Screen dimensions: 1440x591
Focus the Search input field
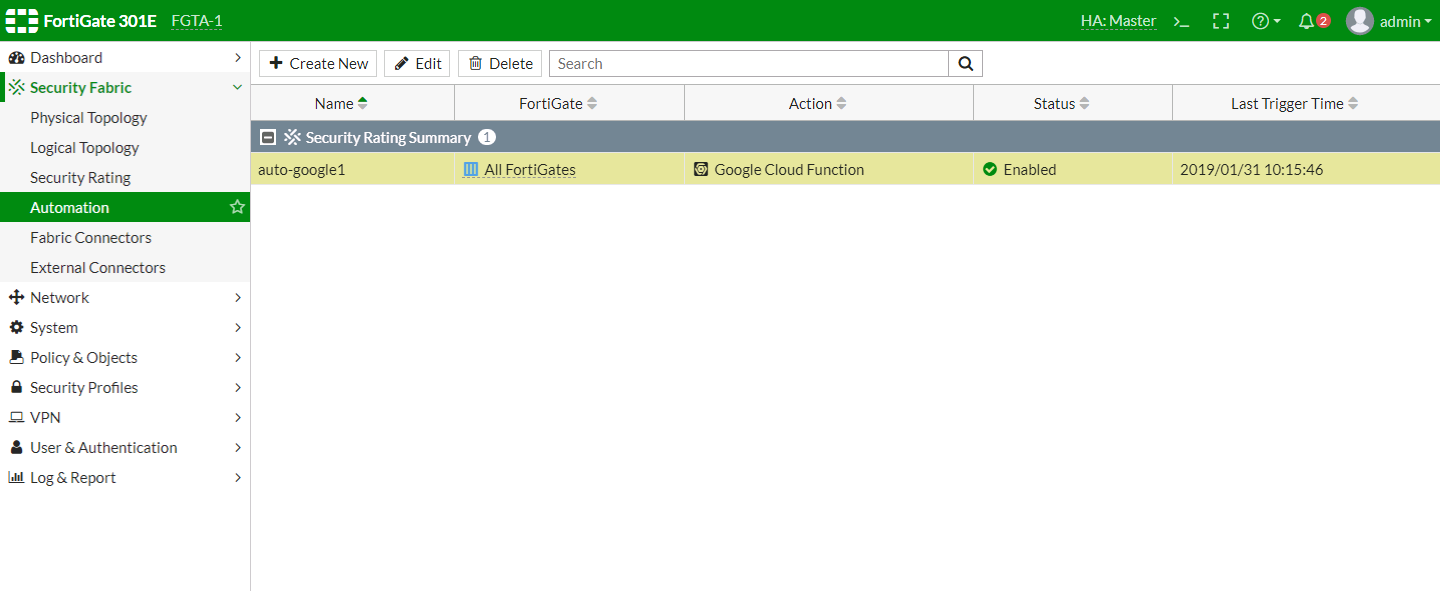(x=749, y=63)
